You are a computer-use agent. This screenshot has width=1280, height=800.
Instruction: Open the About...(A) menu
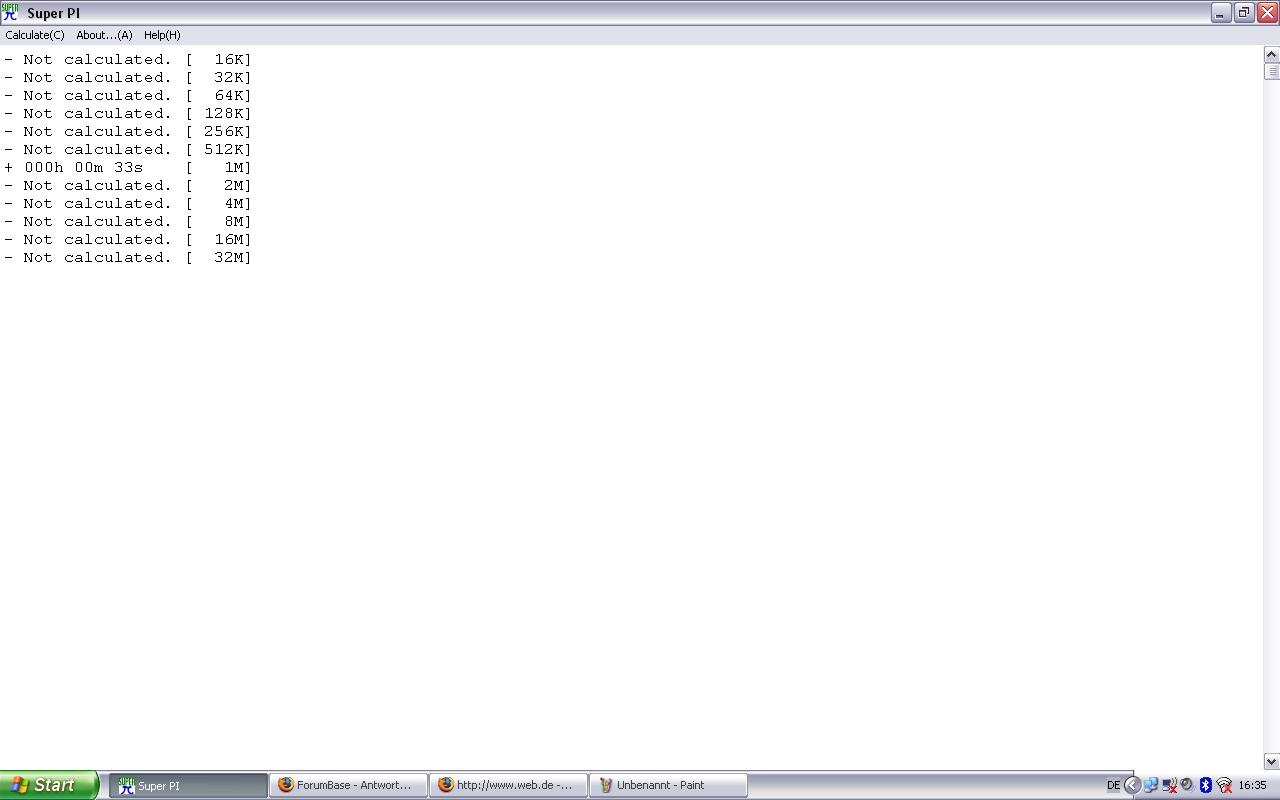pyautogui.click(x=104, y=35)
